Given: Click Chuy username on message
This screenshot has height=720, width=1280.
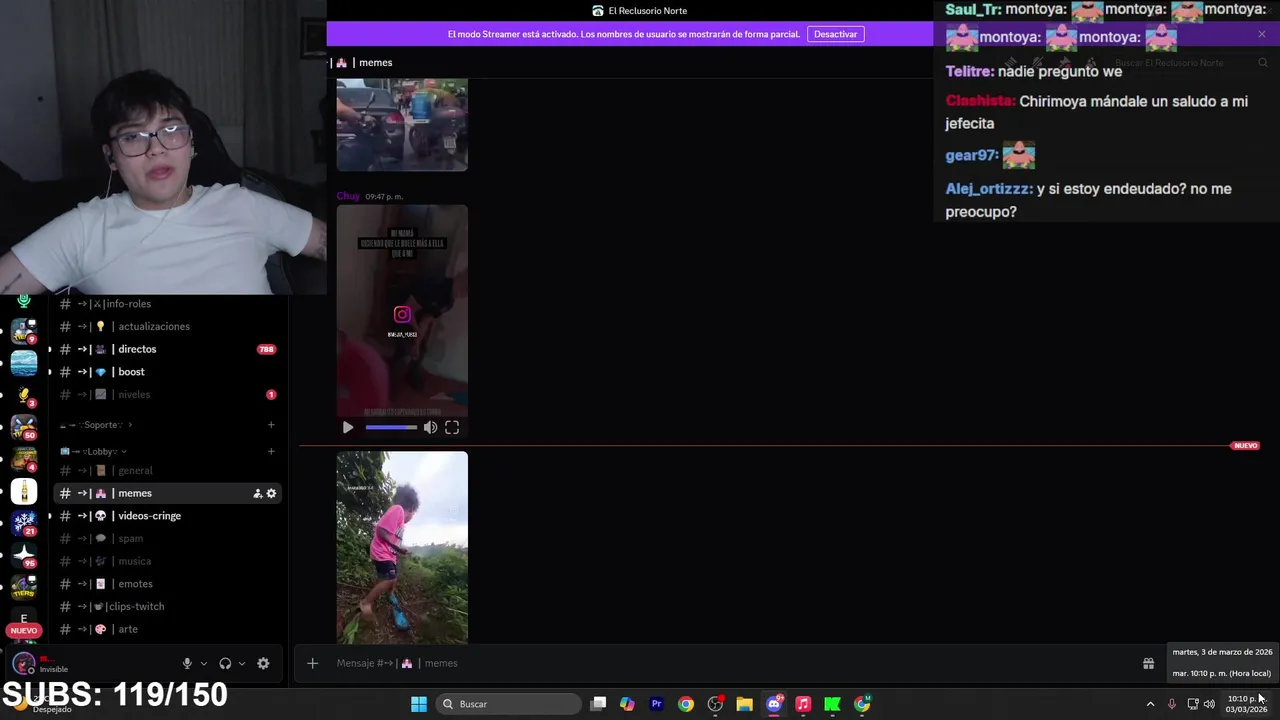Looking at the screenshot, I should tap(348, 196).
